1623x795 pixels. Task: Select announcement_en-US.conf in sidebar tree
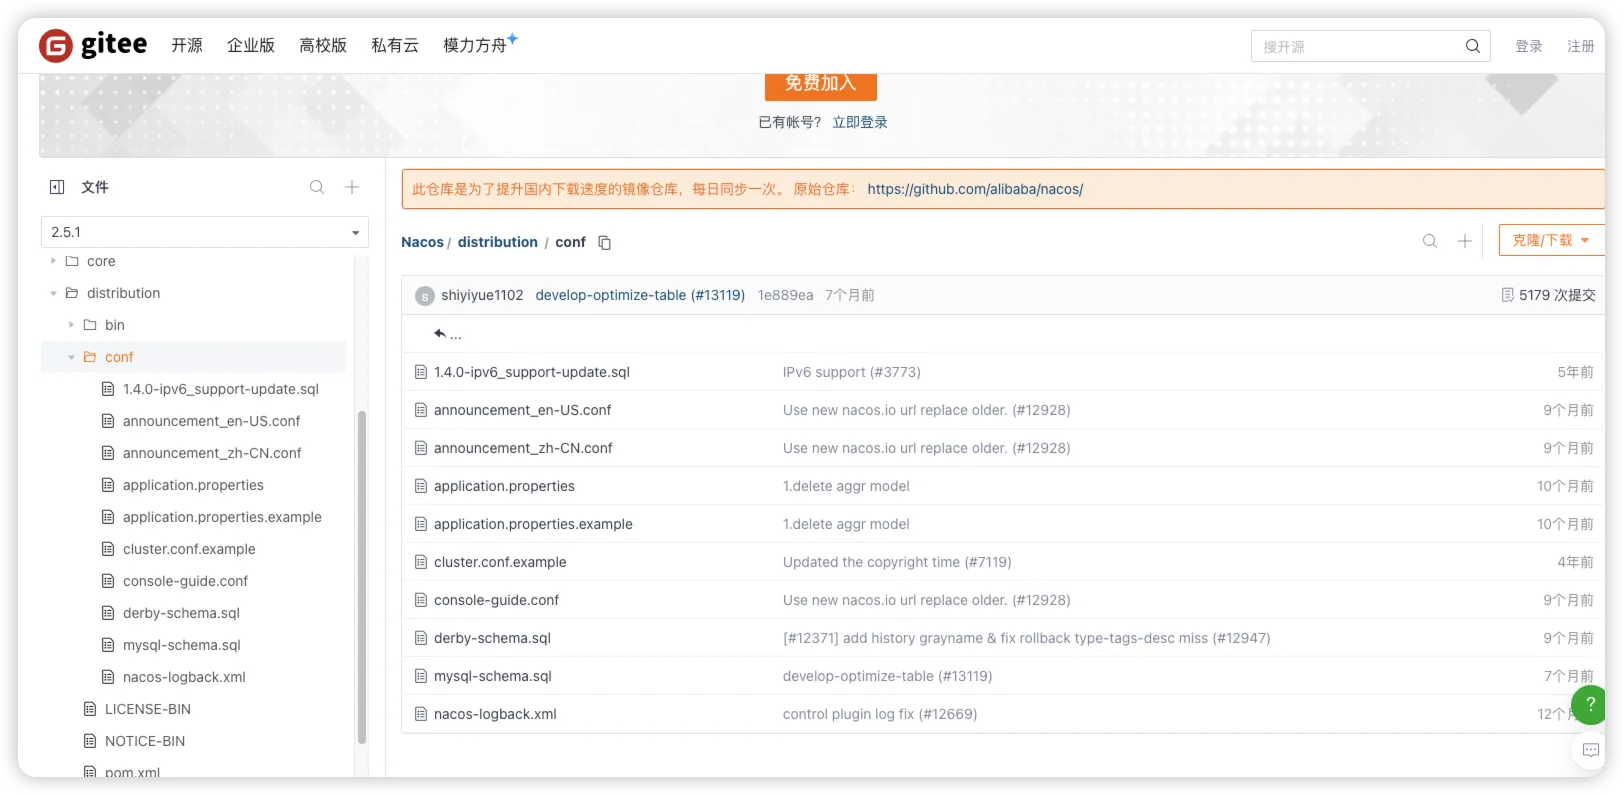click(211, 421)
